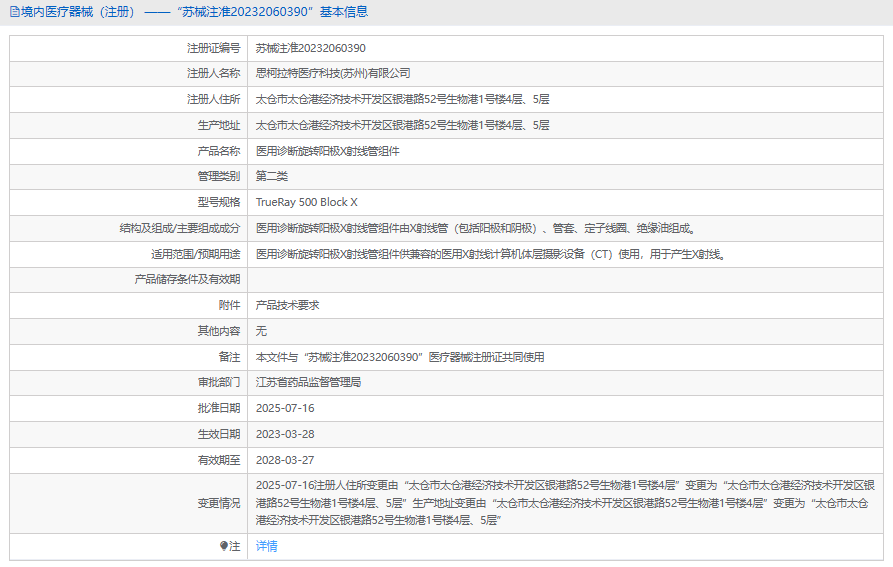The image size is (893, 567).
Task: Click the 注册证编号 label
Action: (214, 48)
